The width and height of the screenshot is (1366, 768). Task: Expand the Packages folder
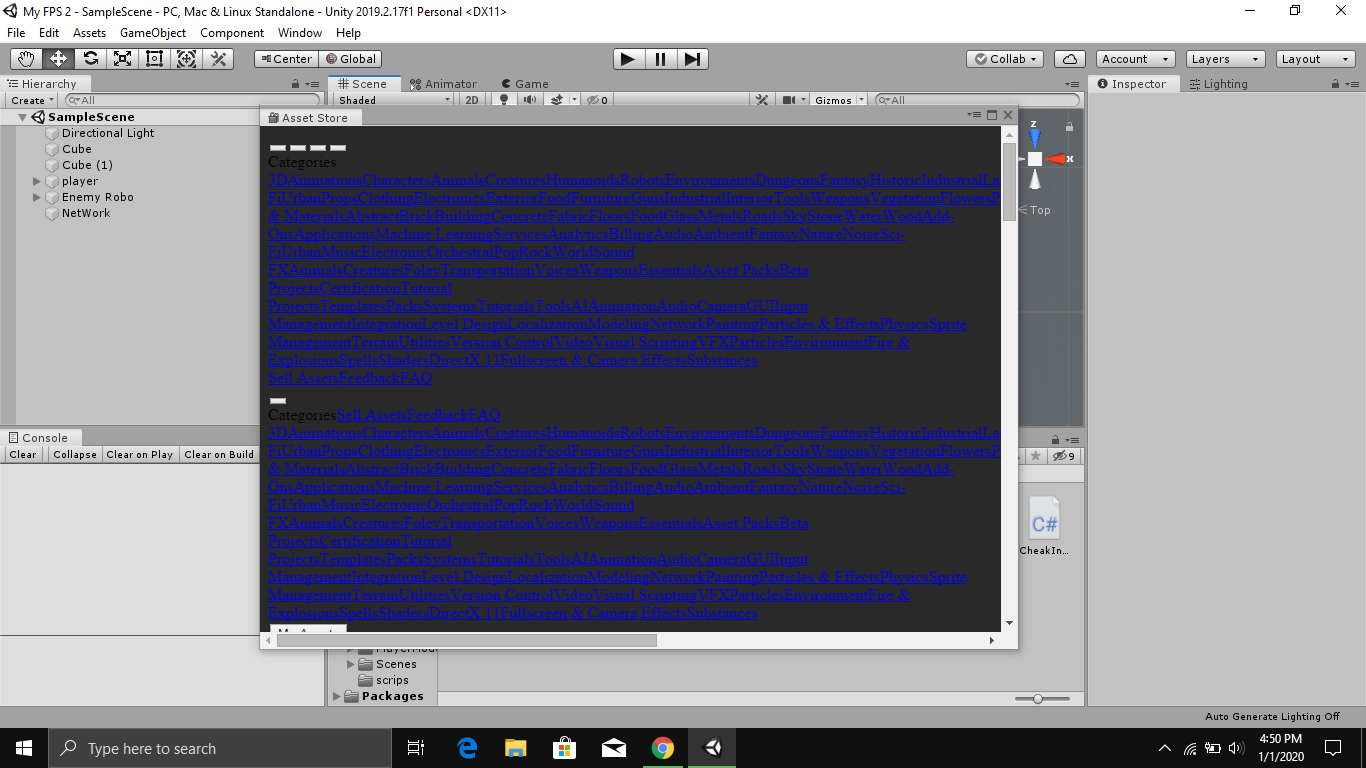point(335,696)
